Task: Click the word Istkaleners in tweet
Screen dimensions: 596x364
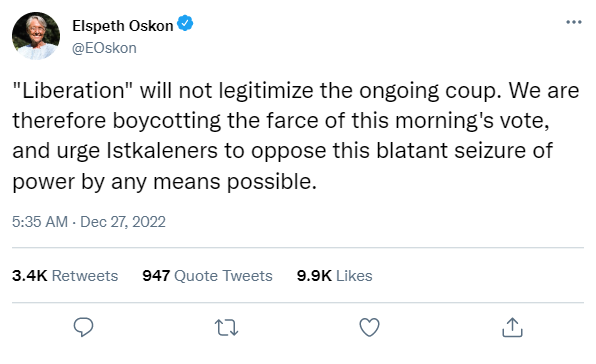Action: click(x=162, y=151)
